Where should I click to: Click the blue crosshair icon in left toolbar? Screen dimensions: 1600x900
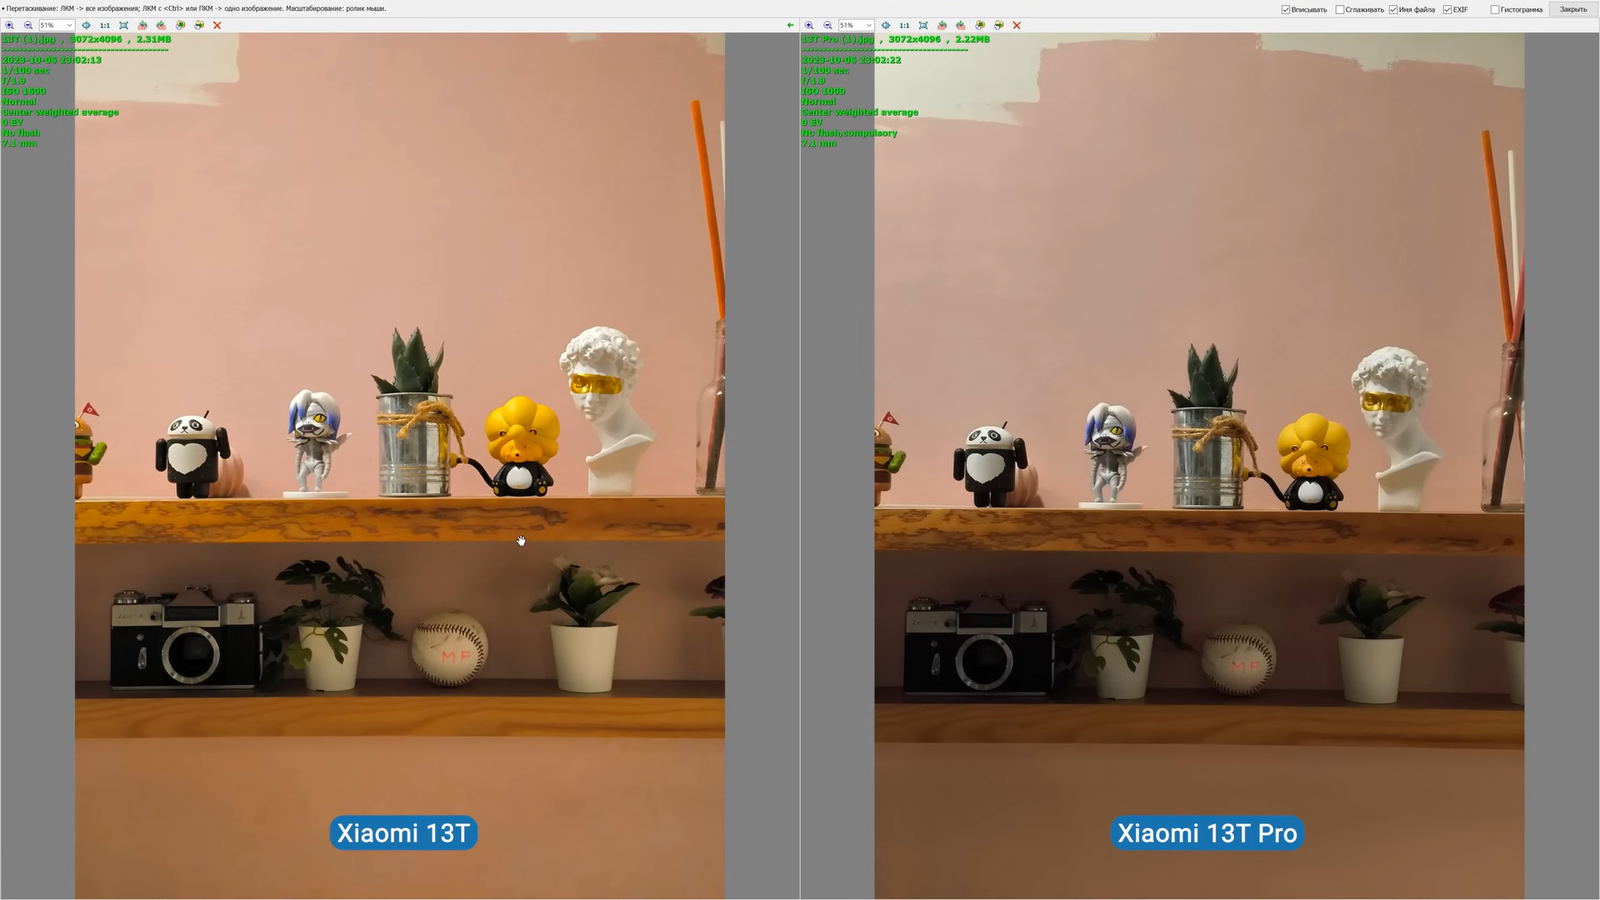point(86,25)
